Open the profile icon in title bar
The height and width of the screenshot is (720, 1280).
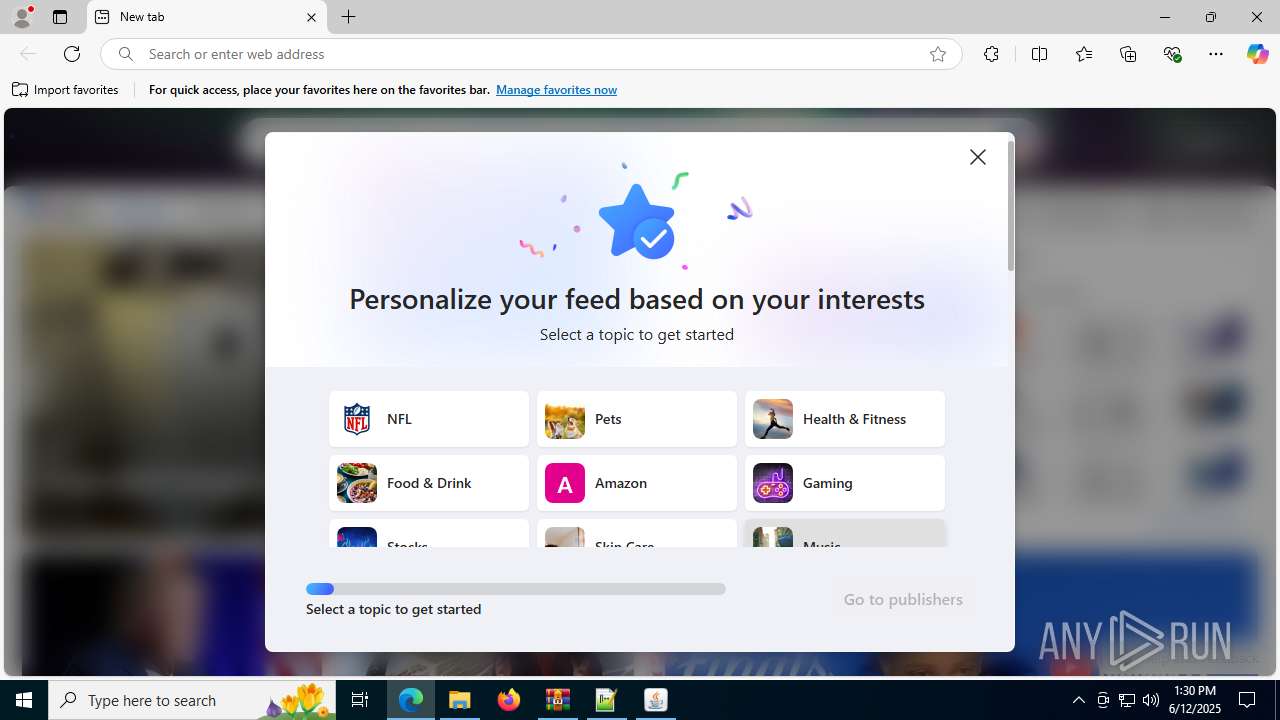coord(22,17)
